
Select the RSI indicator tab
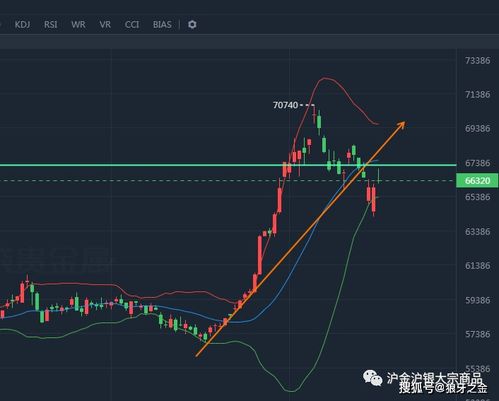pyautogui.click(x=51, y=25)
